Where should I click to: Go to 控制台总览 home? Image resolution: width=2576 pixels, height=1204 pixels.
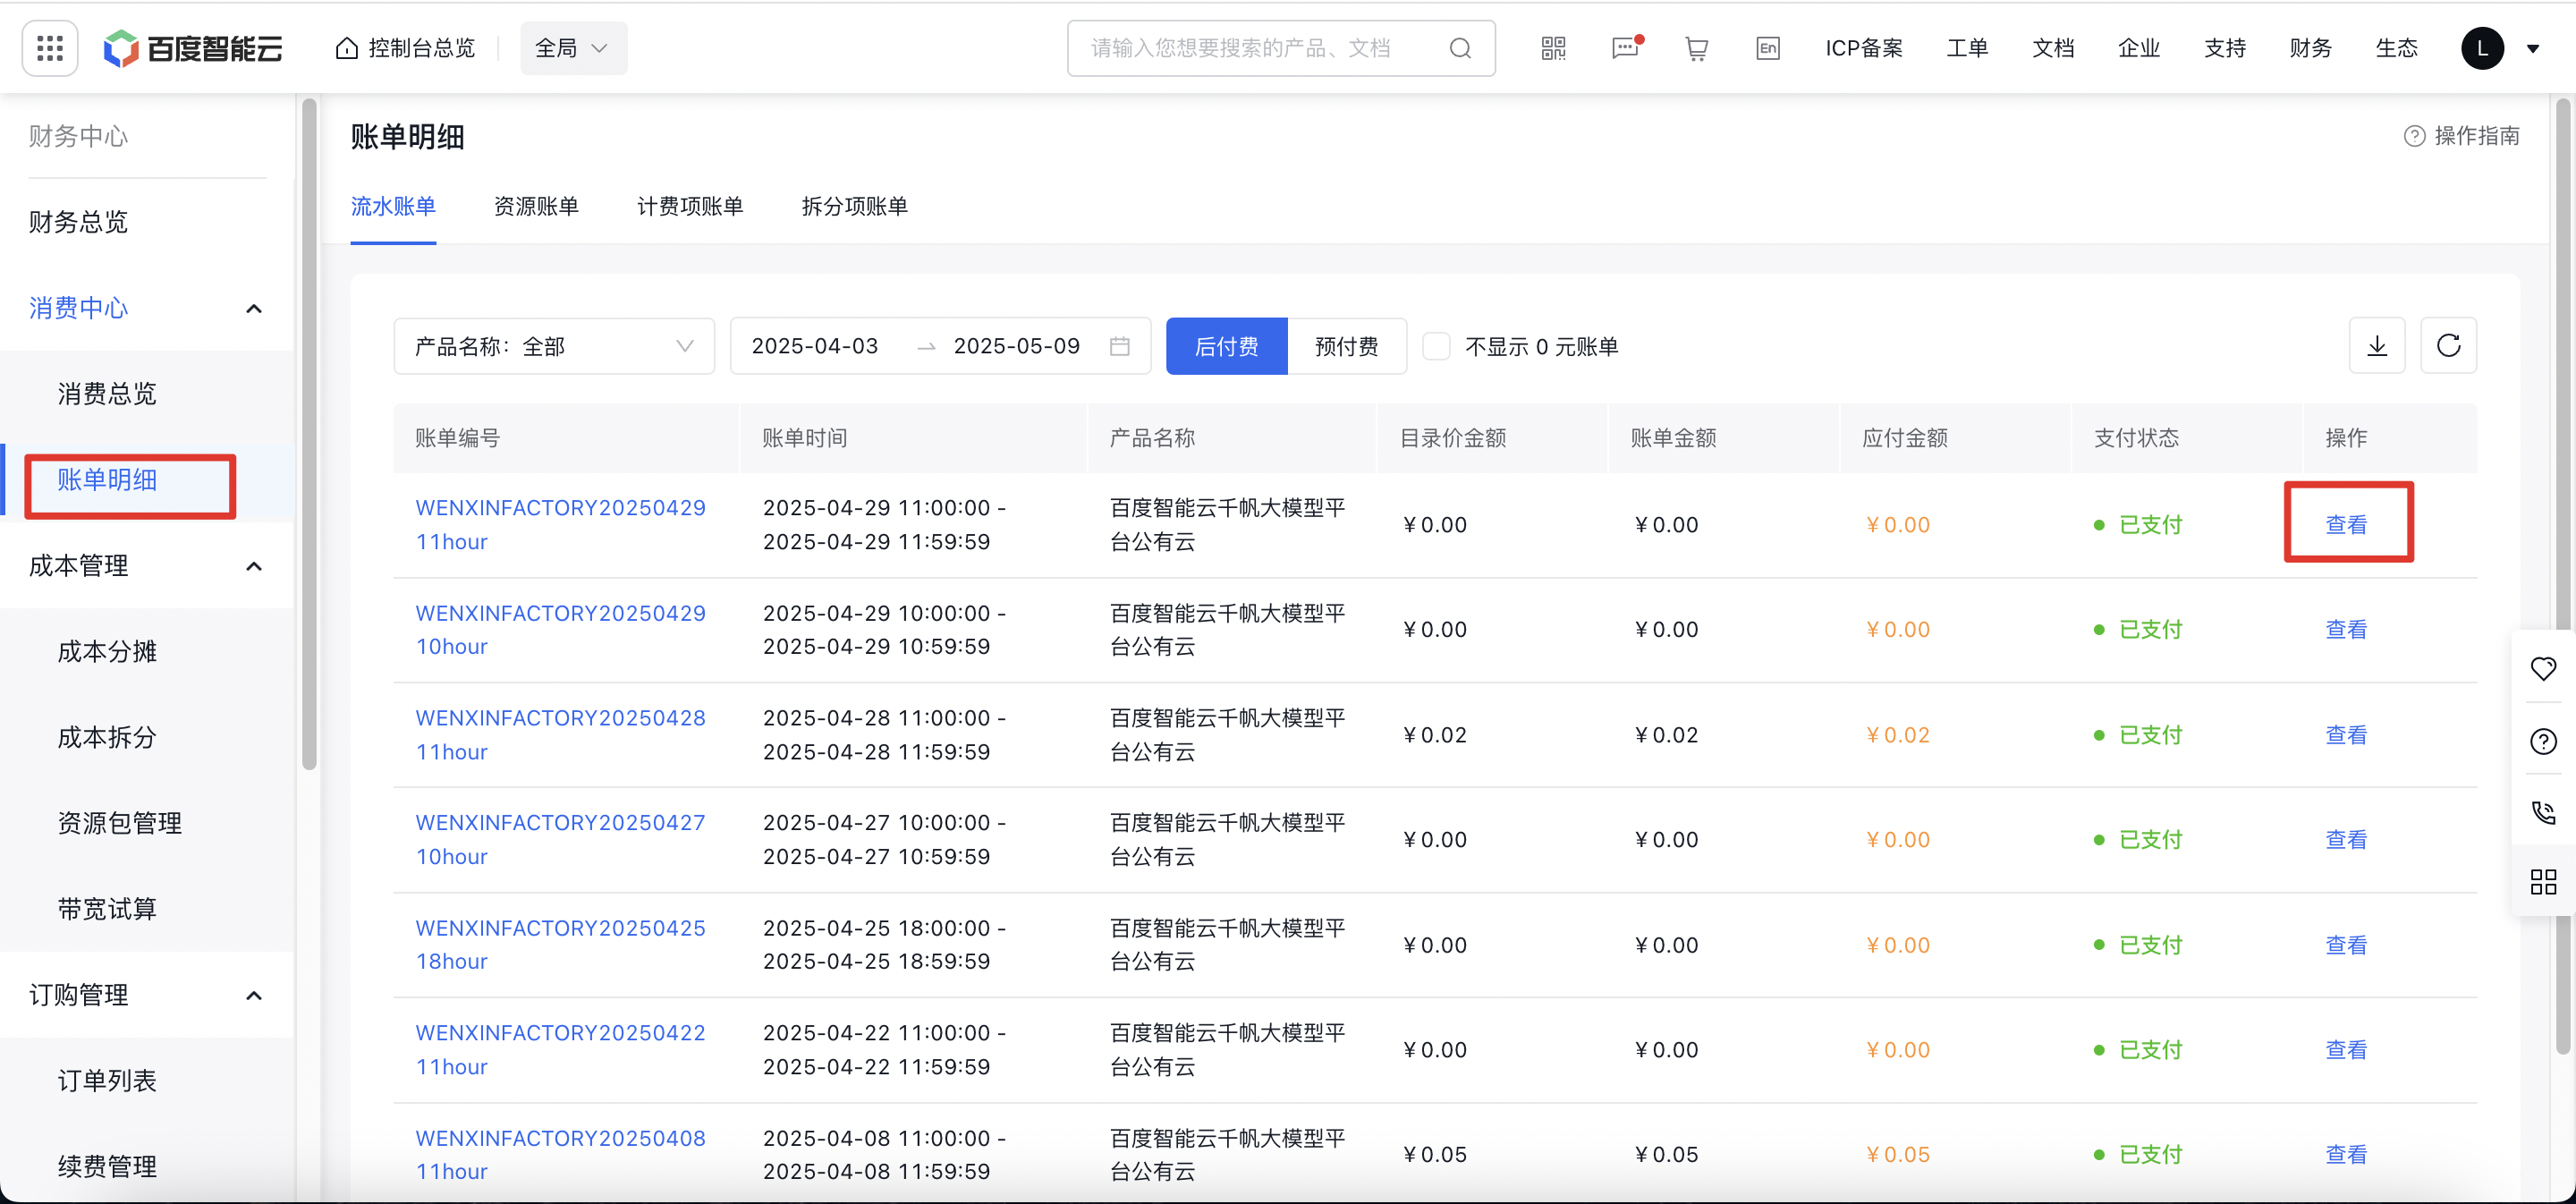coord(406,48)
